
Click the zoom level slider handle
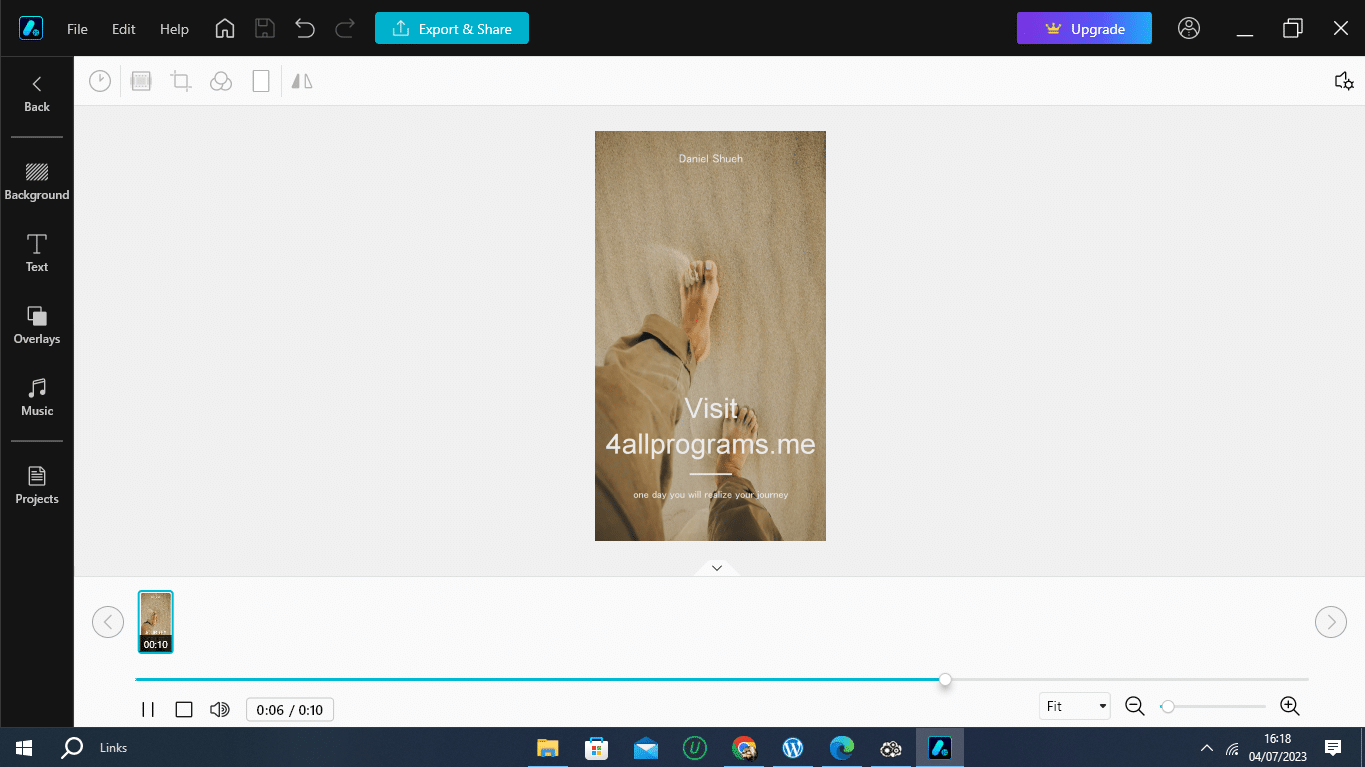pyautogui.click(x=1167, y=706)
